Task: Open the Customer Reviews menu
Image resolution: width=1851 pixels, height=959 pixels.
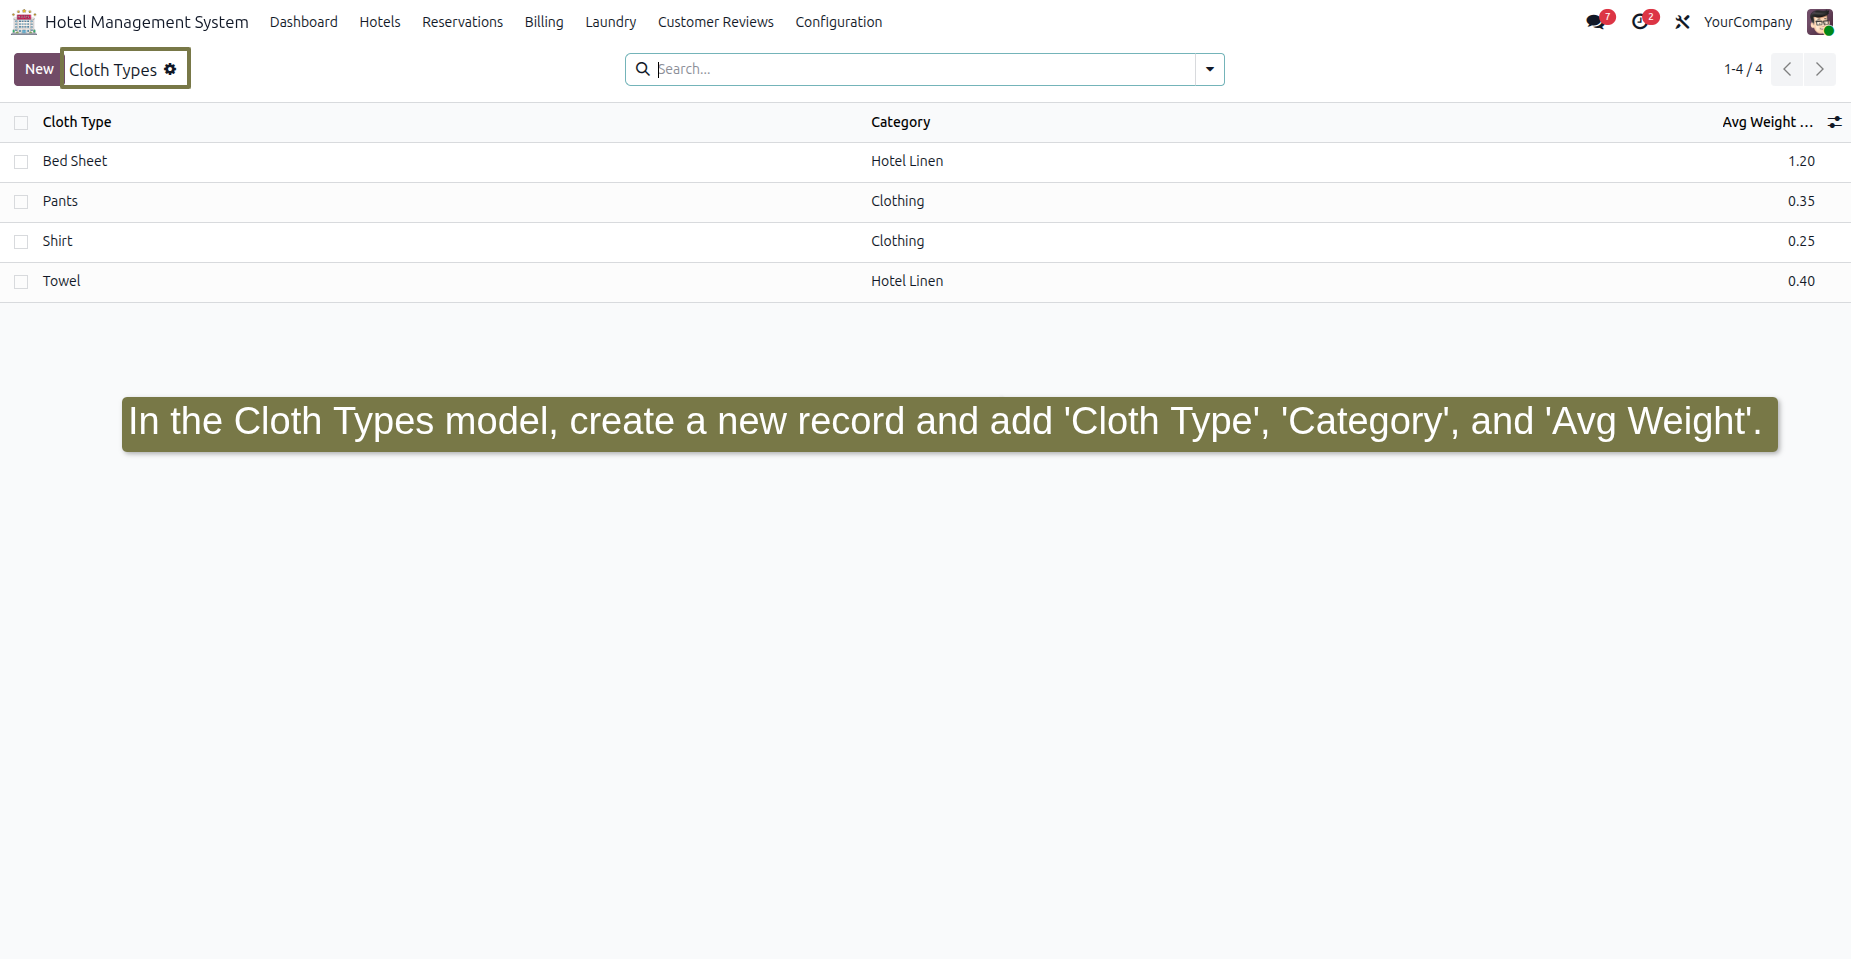Action: (x=716, y=22)
